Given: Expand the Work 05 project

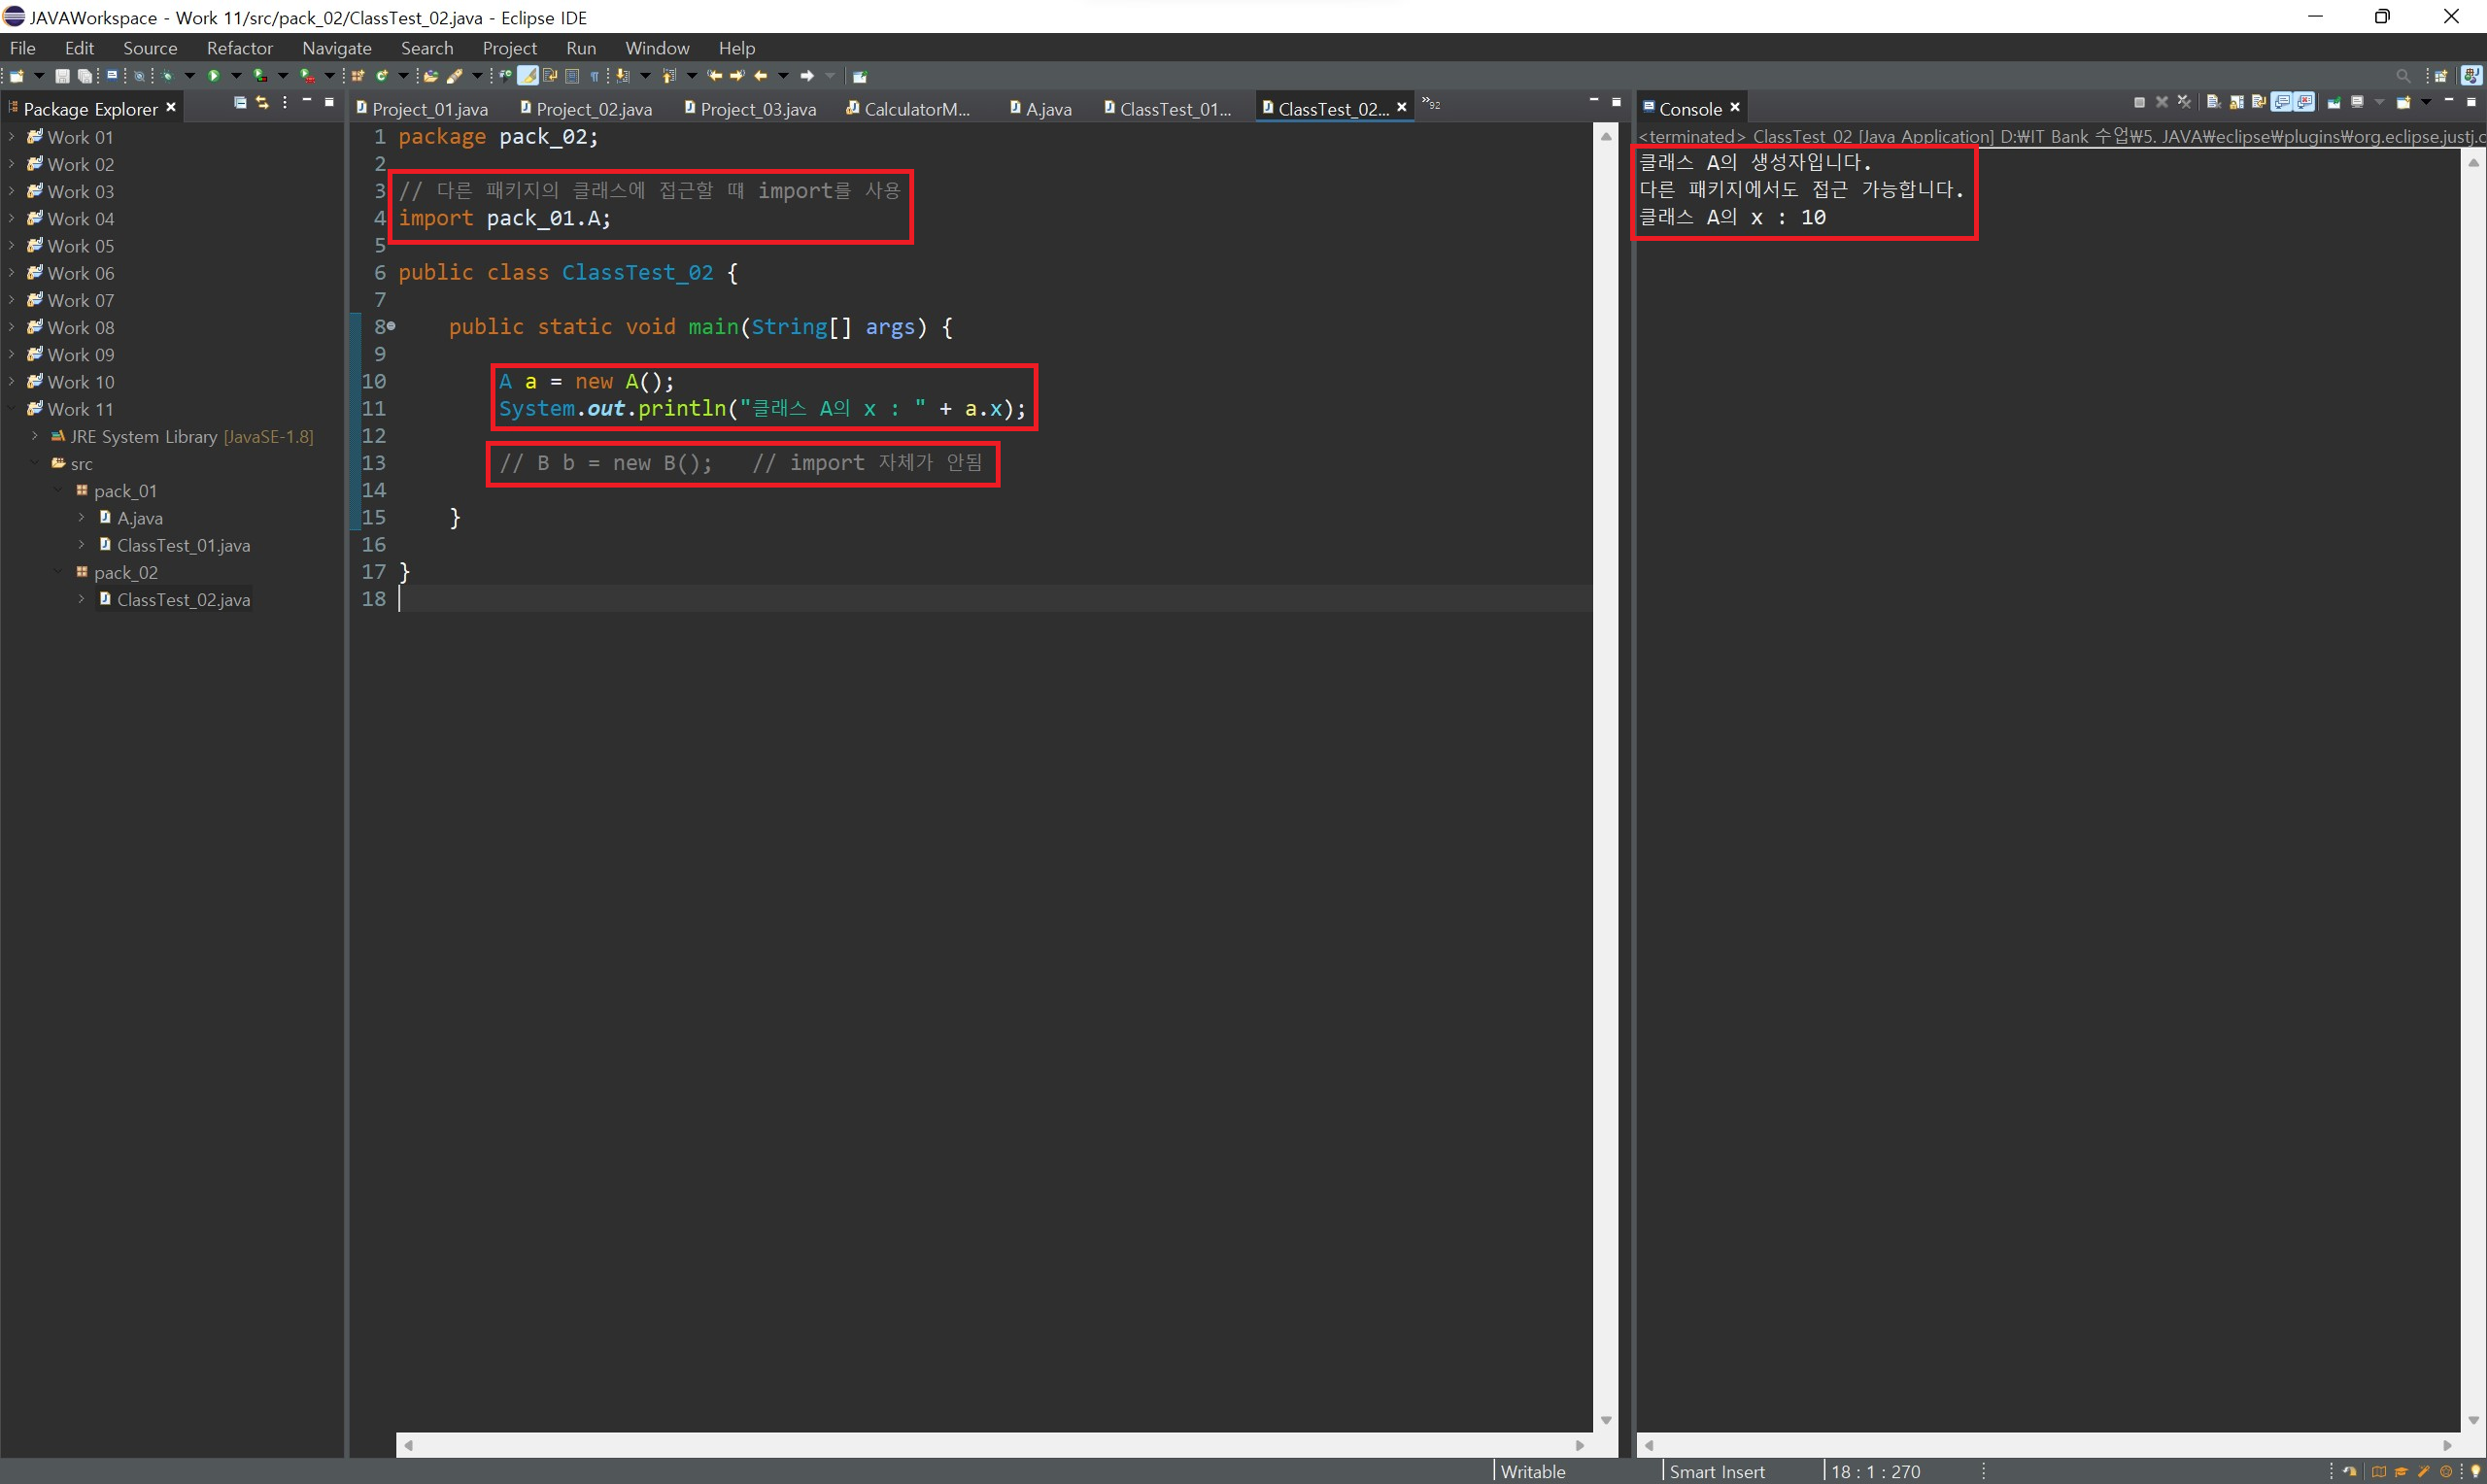Looking at the screenshot, I should point(11,246).
